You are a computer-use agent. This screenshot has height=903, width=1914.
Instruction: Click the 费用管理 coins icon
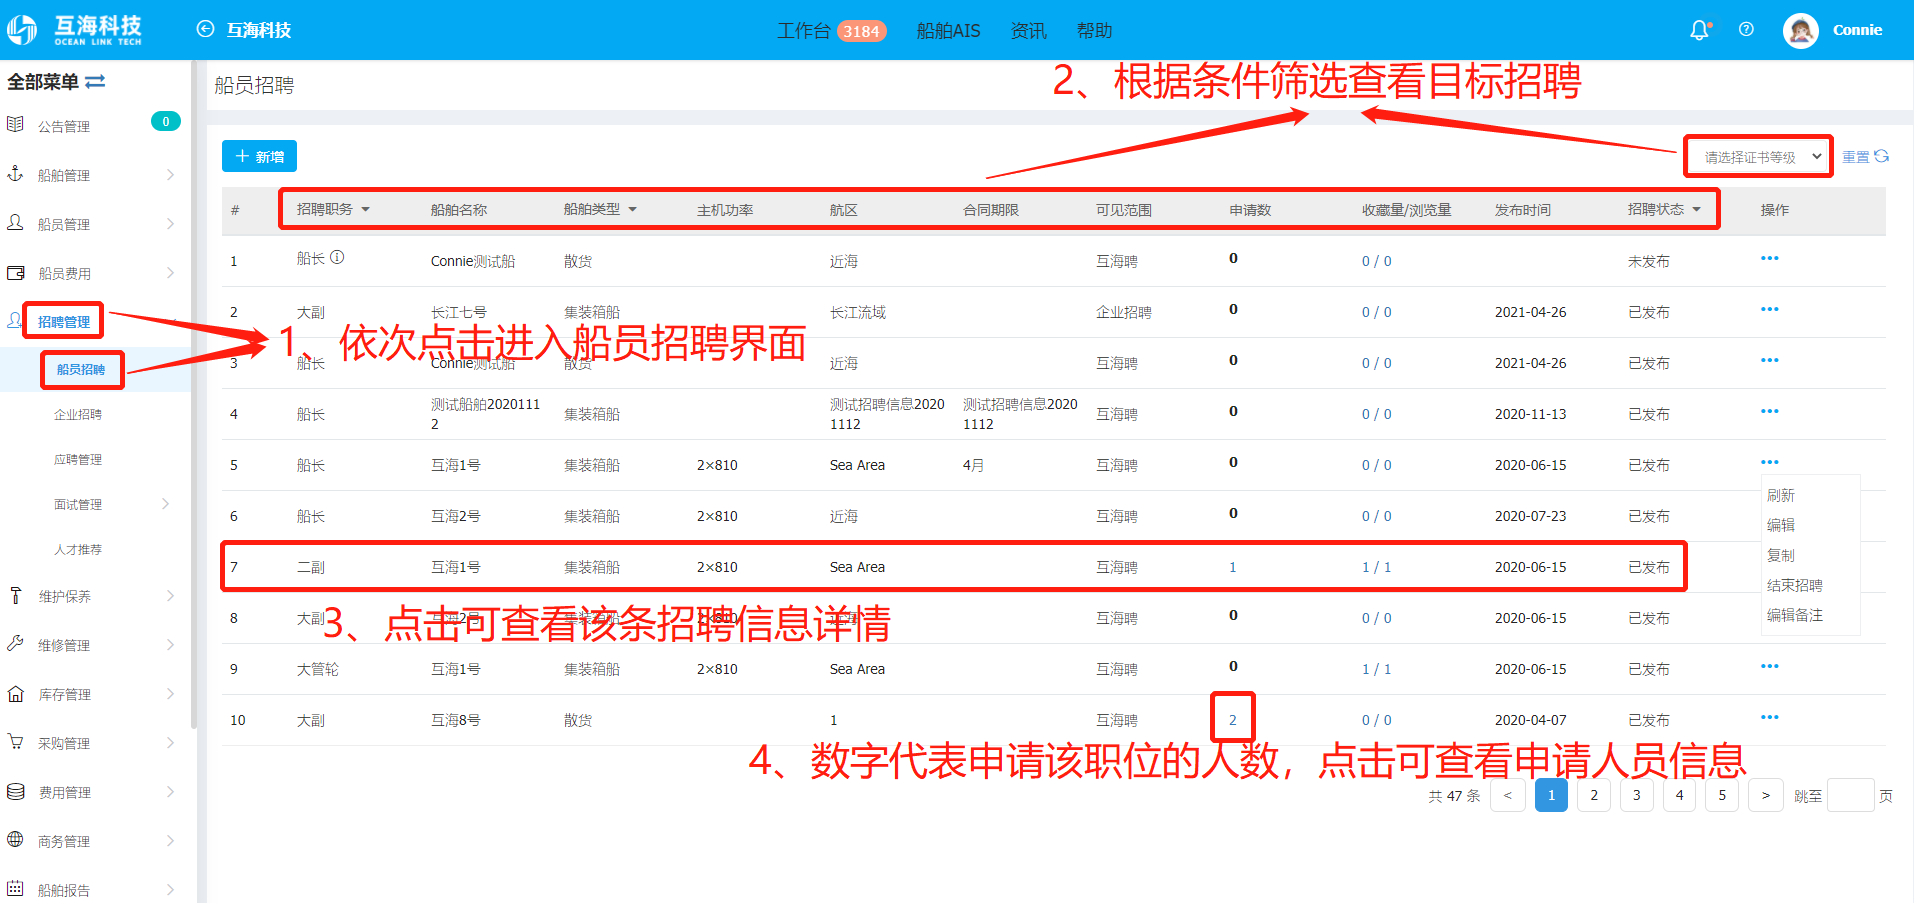pos(15,791)
